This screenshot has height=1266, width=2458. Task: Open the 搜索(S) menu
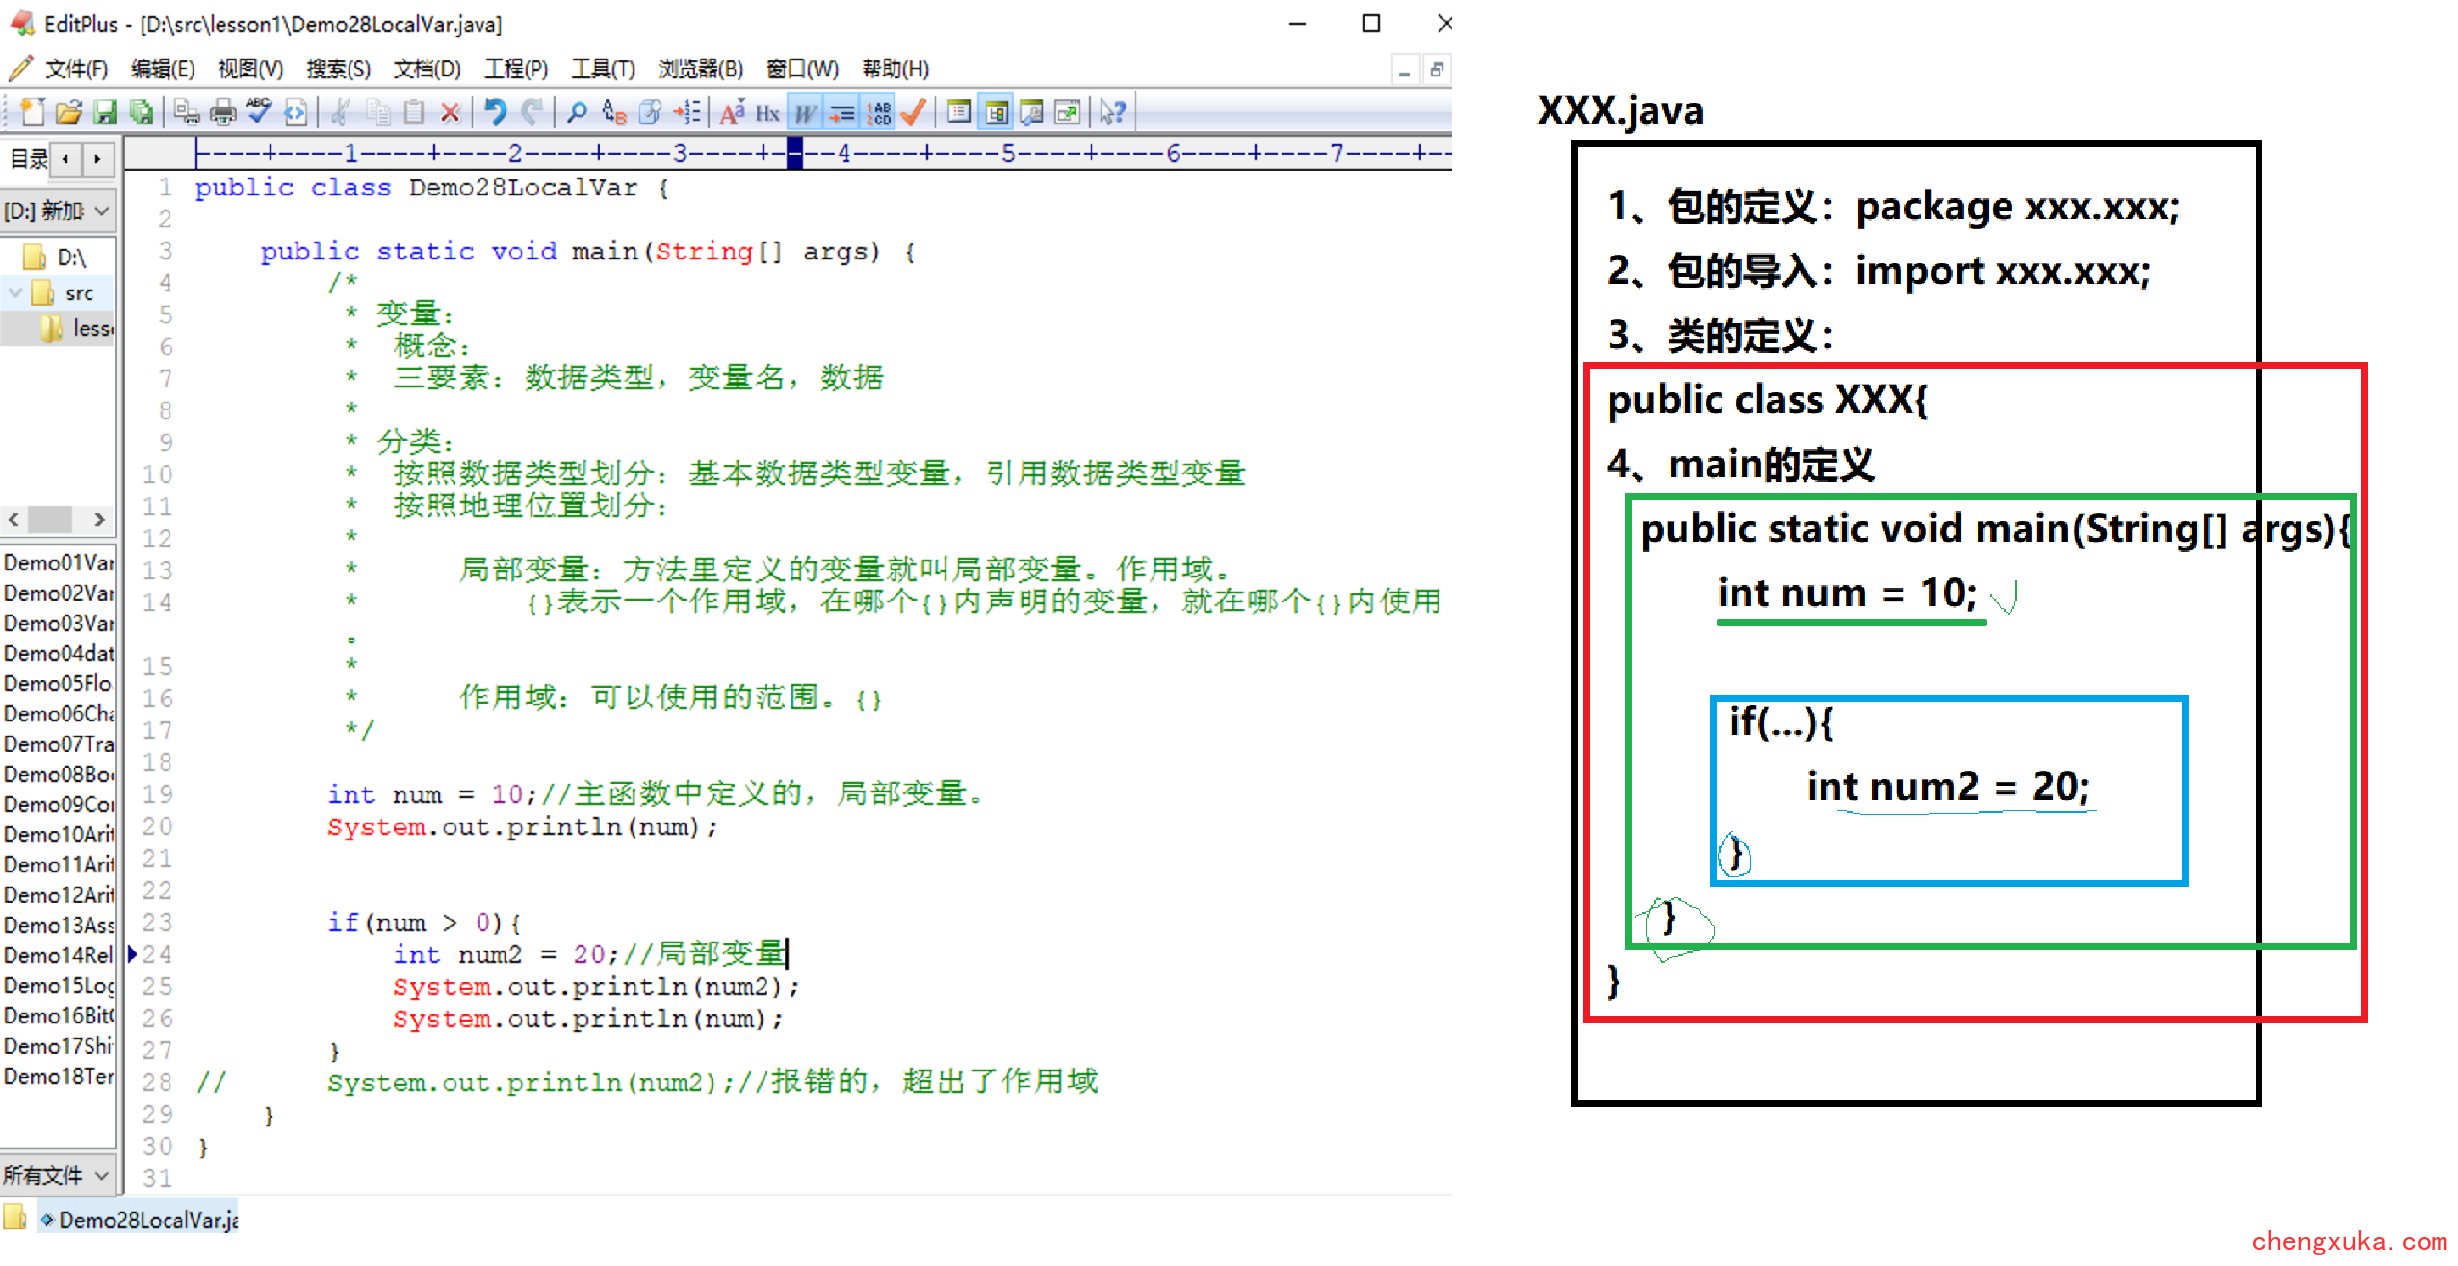coord(338,68)
